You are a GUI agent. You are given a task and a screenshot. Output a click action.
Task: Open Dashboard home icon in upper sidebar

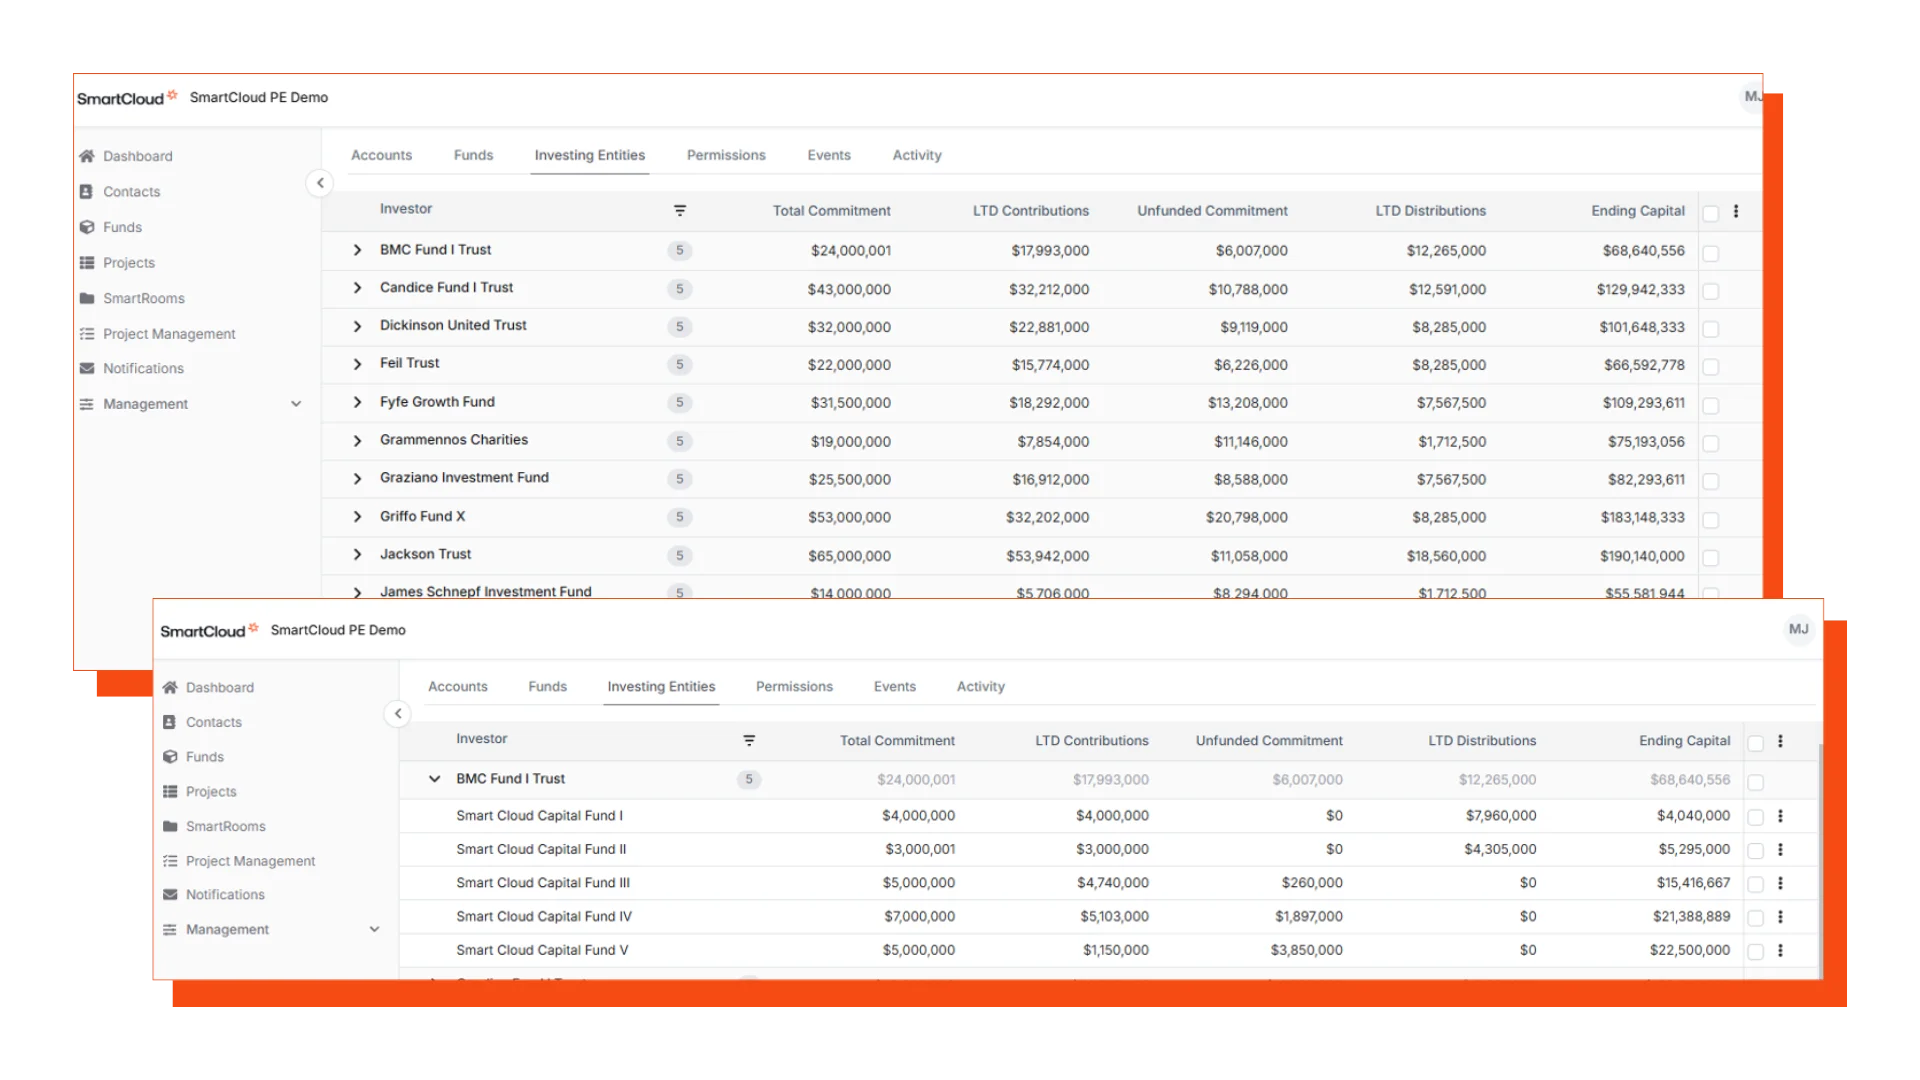[87, 156]
